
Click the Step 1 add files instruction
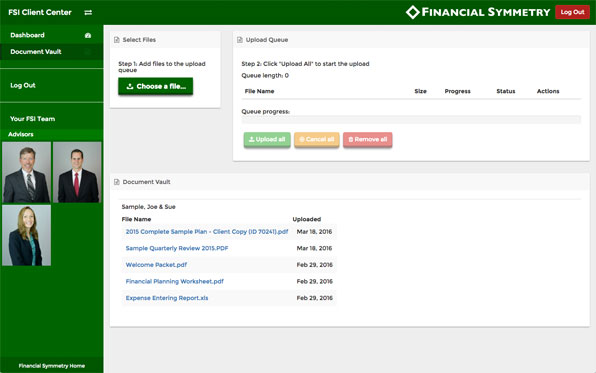pyautogui.click(x=162, y=67)
